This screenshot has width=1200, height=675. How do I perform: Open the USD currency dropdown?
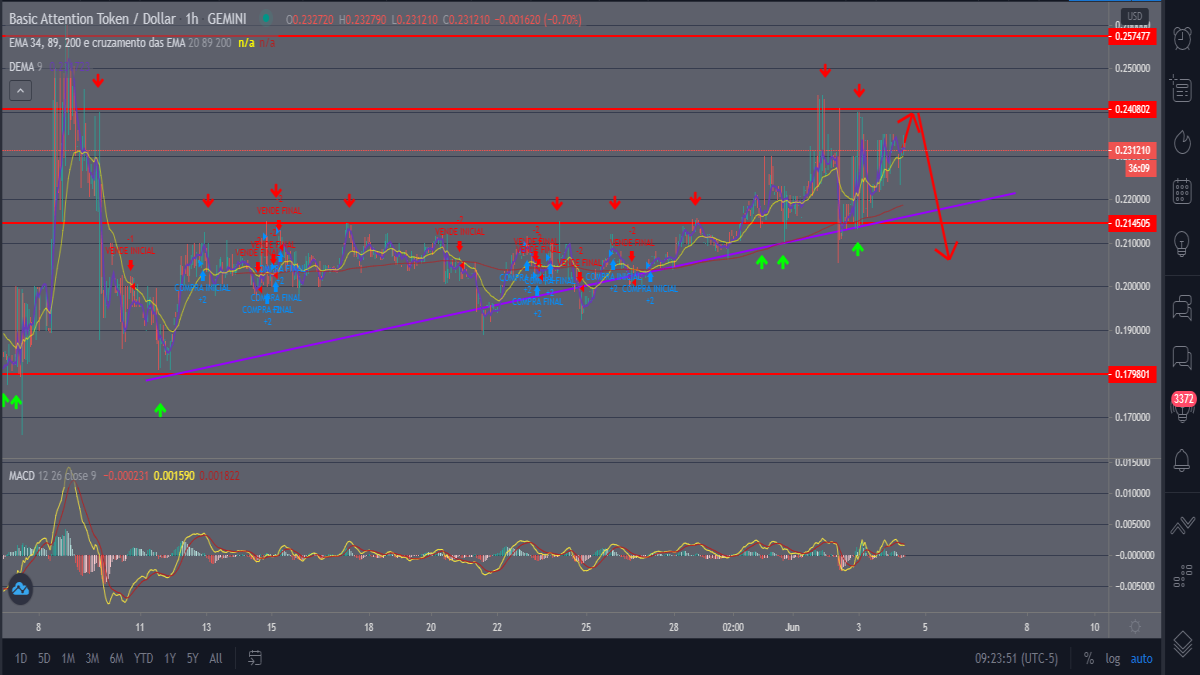click(x=1133, y=16)
